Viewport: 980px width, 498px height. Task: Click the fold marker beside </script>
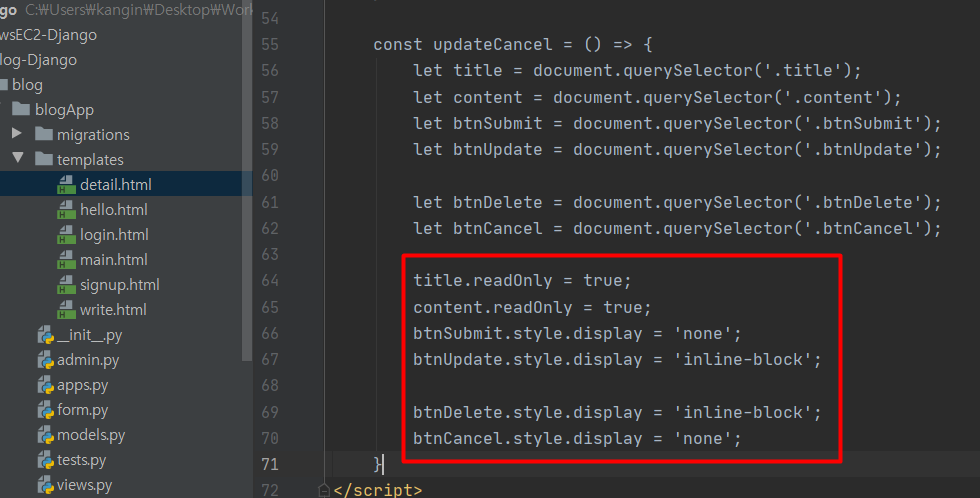pos(323,491)
